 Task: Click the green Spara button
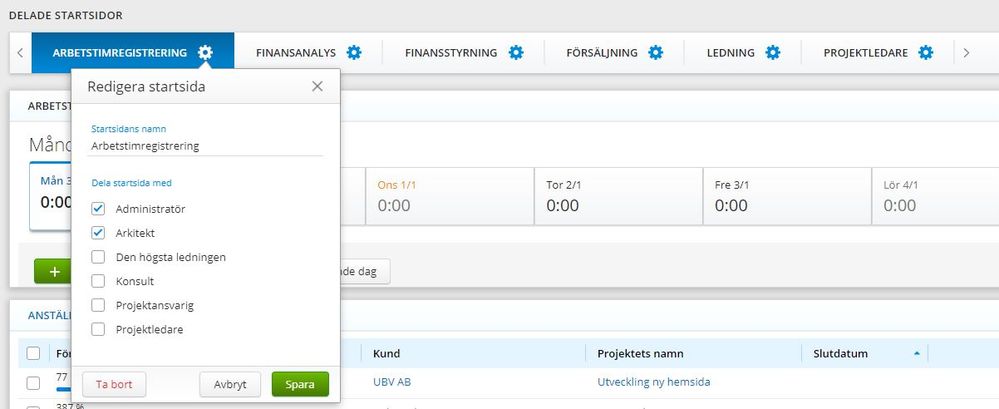[x=300, y=385]
